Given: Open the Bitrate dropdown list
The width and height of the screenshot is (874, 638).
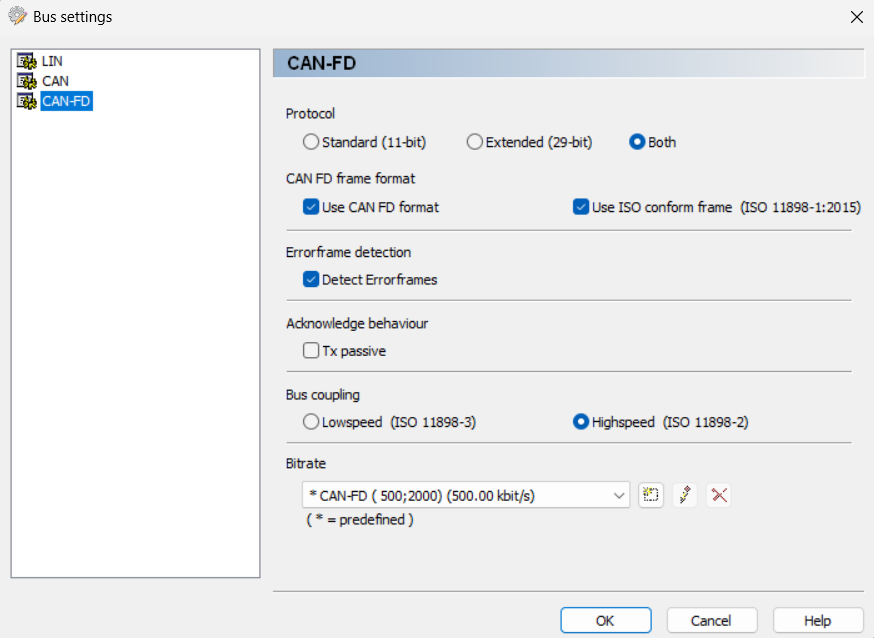Looking at the screenshot, I should (618, 495).
